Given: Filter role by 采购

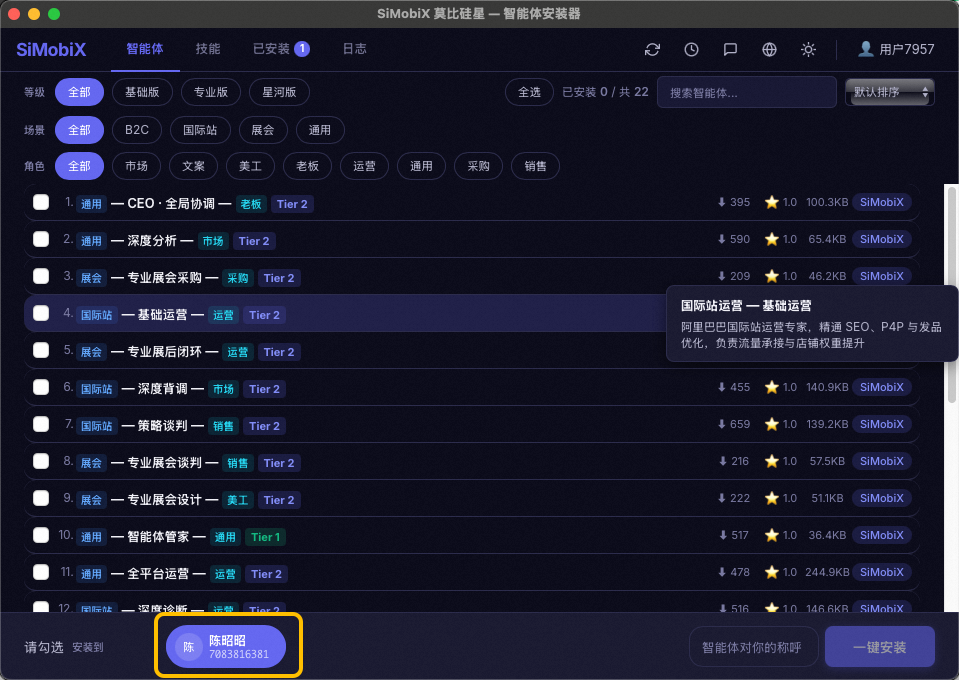Looking at the screenshot, I should point(478,166).
